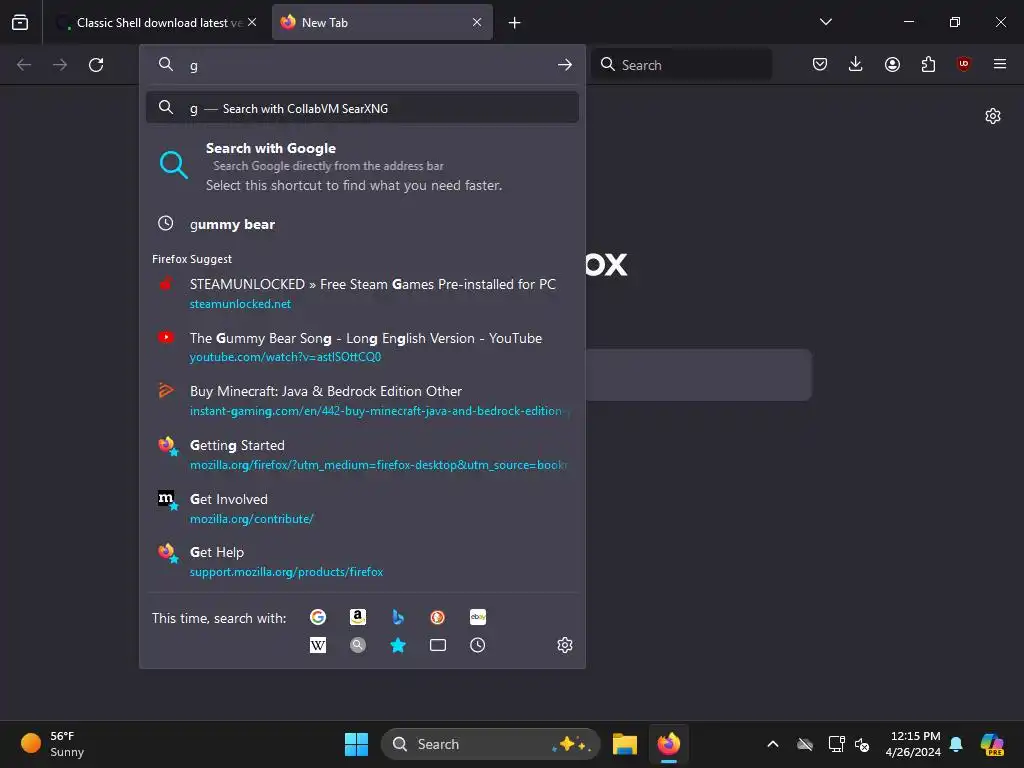Open the Firefox application hamburger menu

[999, 64]
